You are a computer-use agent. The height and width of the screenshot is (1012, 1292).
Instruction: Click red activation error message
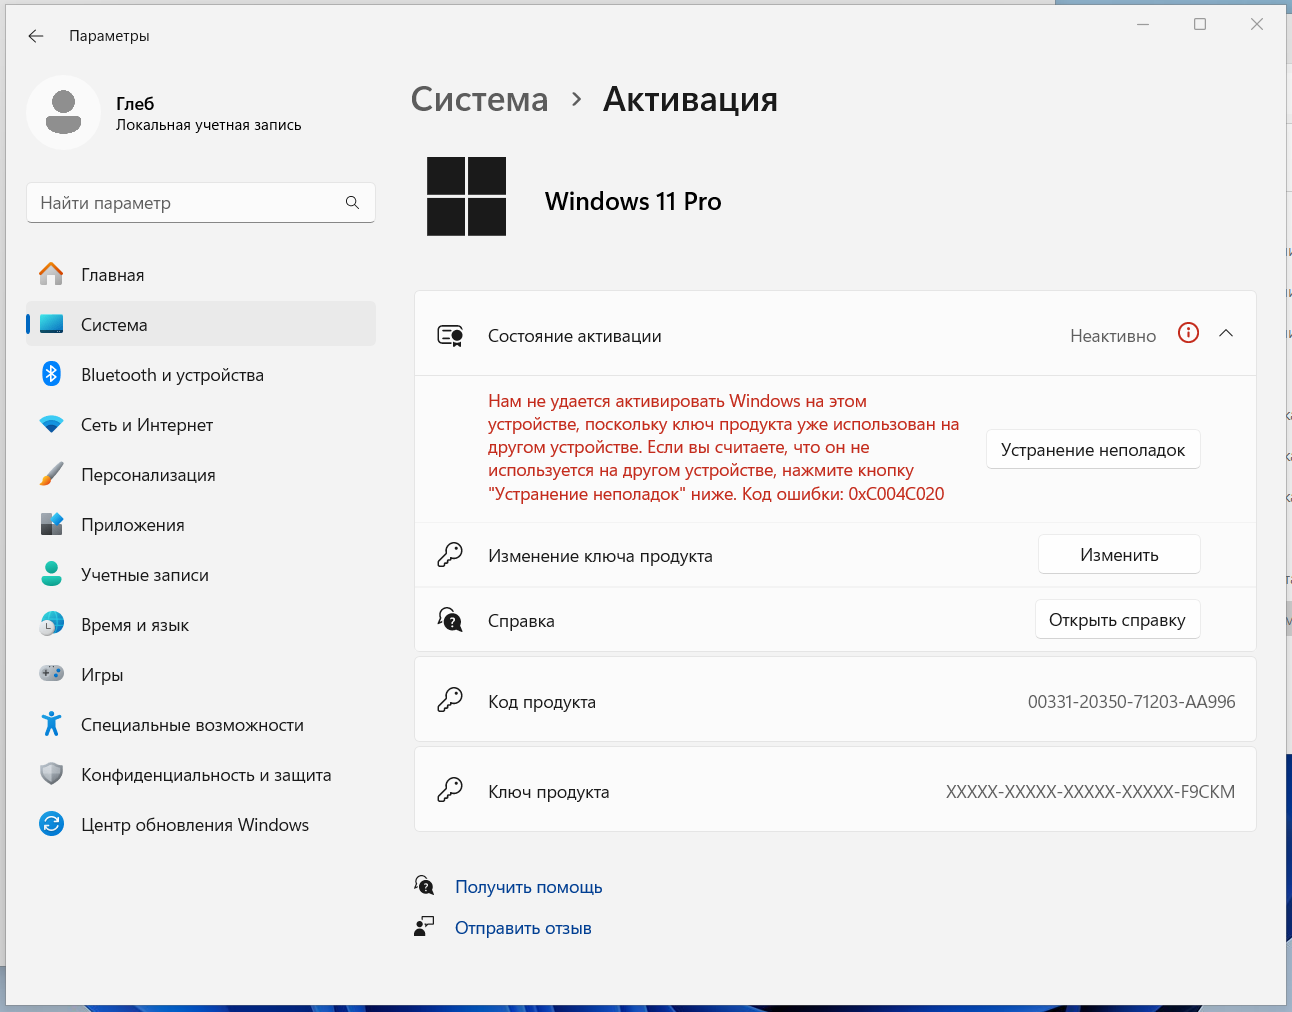pyautogui.click(x=723, y=447)
